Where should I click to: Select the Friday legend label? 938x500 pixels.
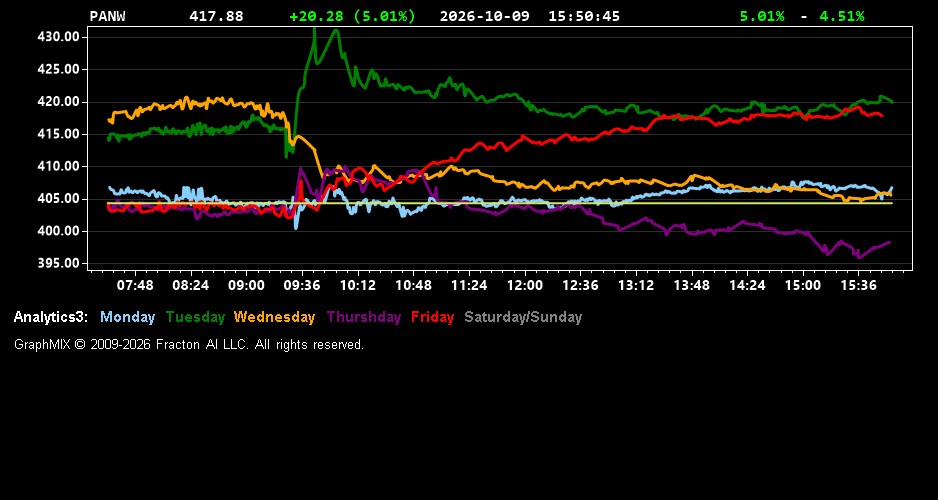[433, 318]
